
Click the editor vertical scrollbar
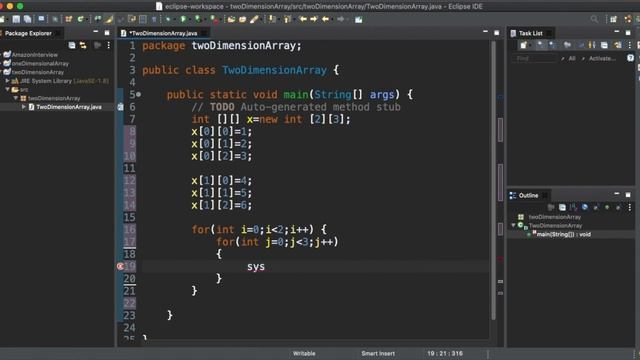(493, 180)
